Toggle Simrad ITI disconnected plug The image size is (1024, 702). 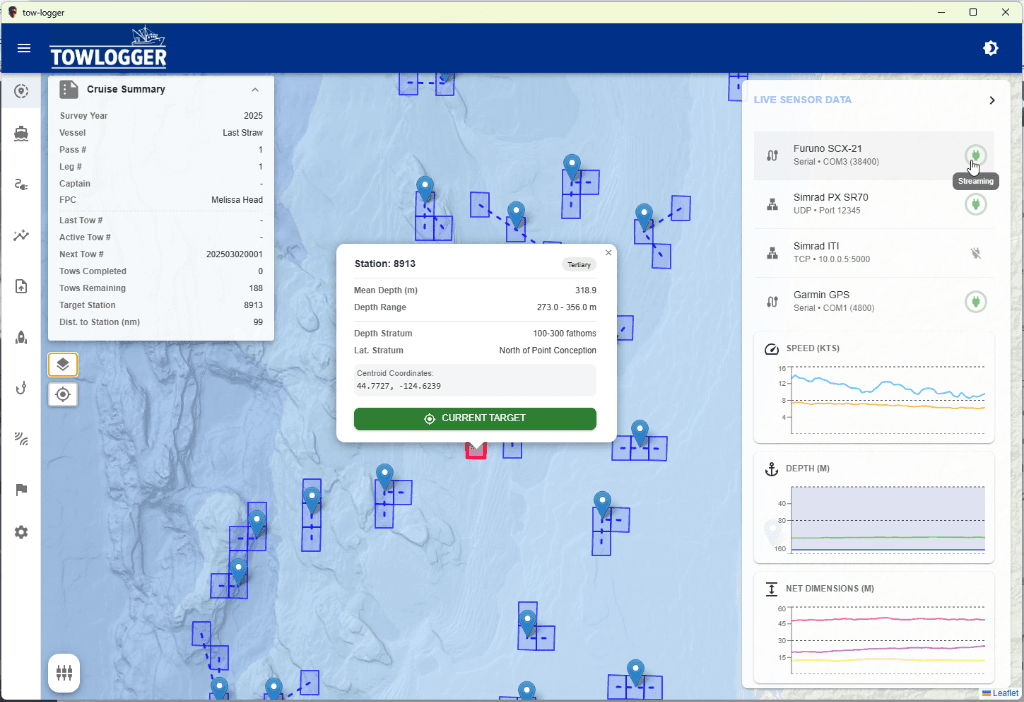tap(976, 253)
